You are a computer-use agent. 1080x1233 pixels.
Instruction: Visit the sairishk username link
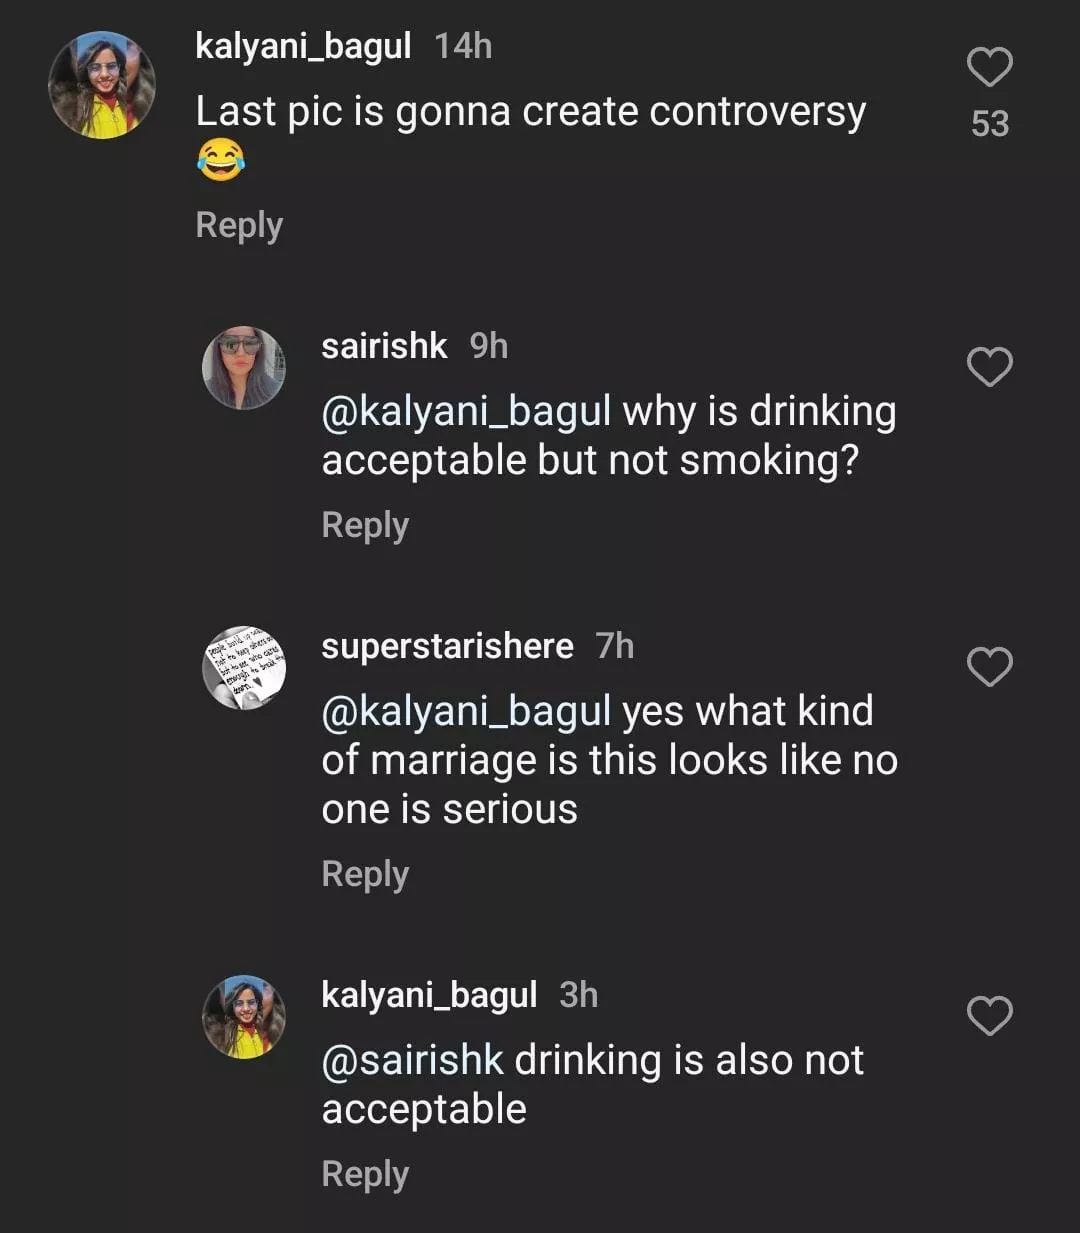coord(384,346)
